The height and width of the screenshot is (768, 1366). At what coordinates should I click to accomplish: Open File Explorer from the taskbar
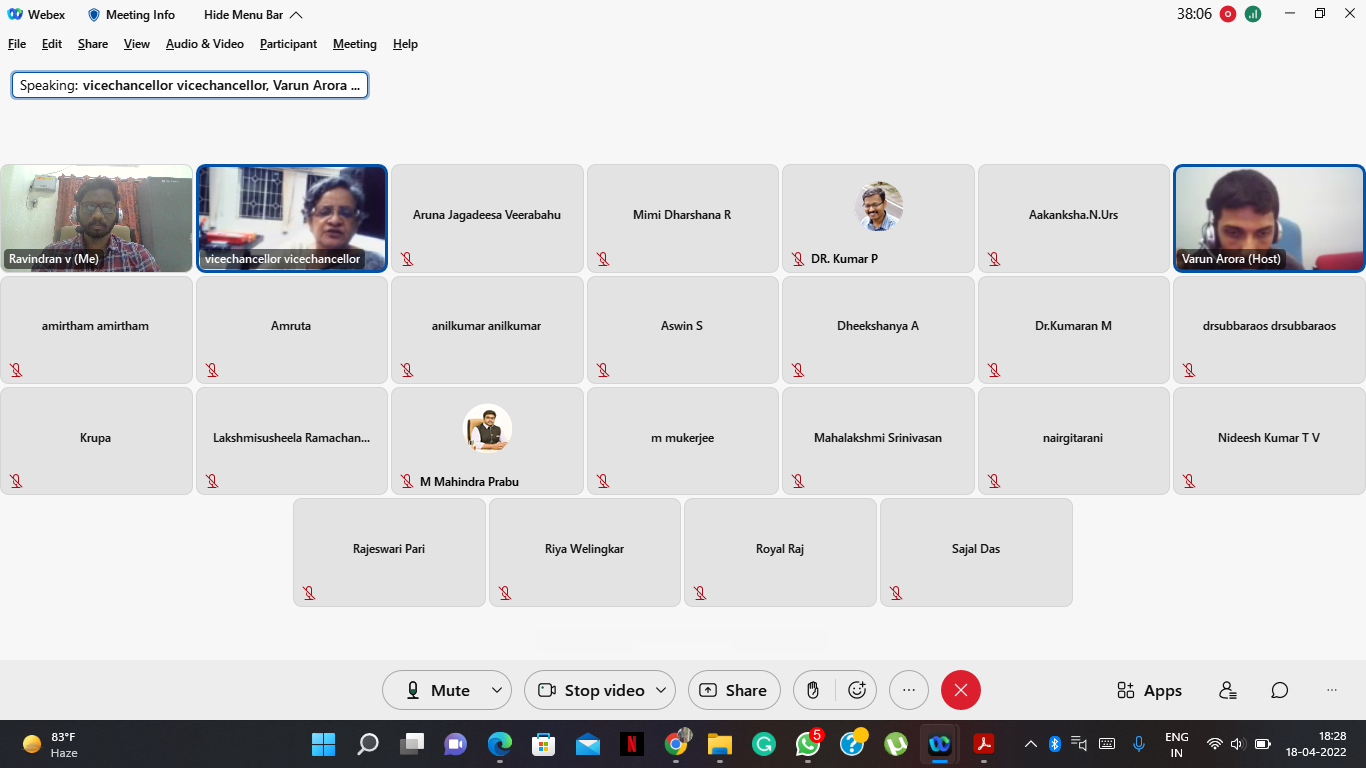[x=720, y=744]
